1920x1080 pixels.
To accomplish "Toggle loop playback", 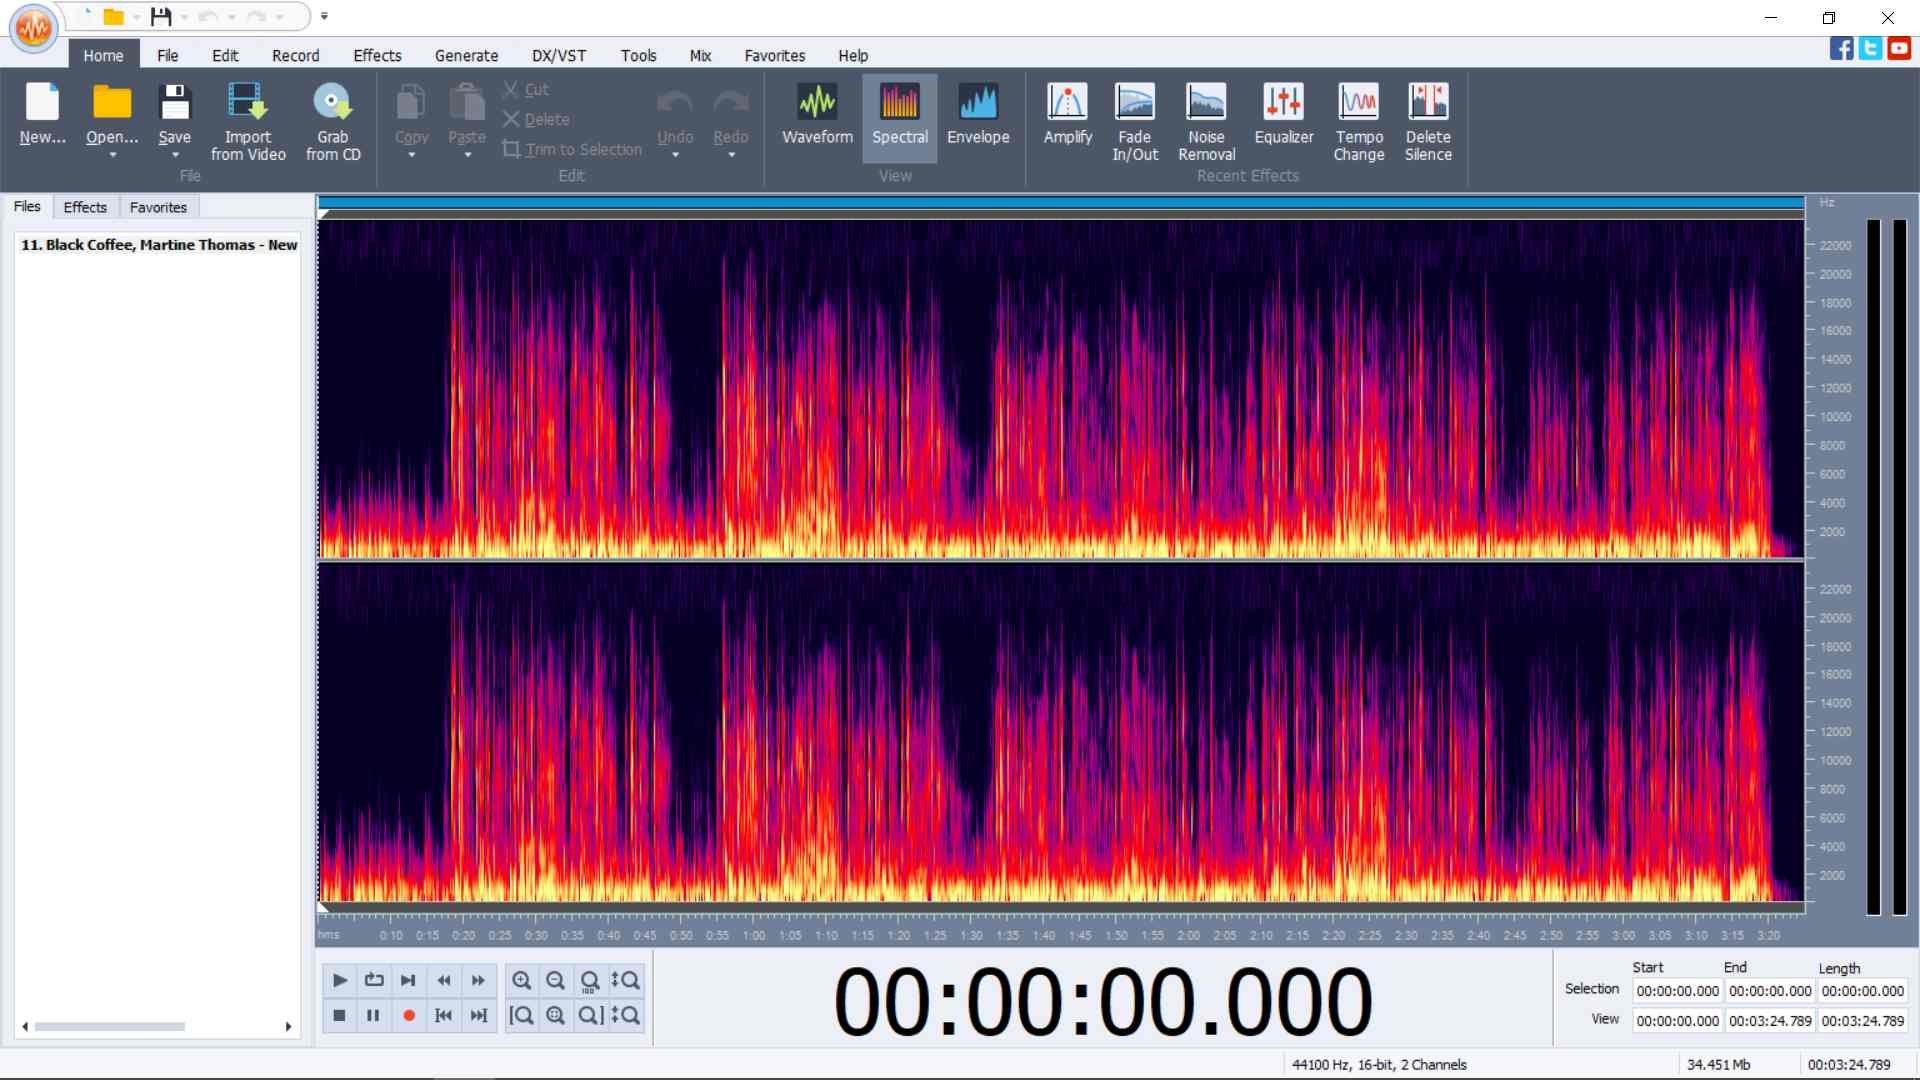I will [x=373, y=981].
